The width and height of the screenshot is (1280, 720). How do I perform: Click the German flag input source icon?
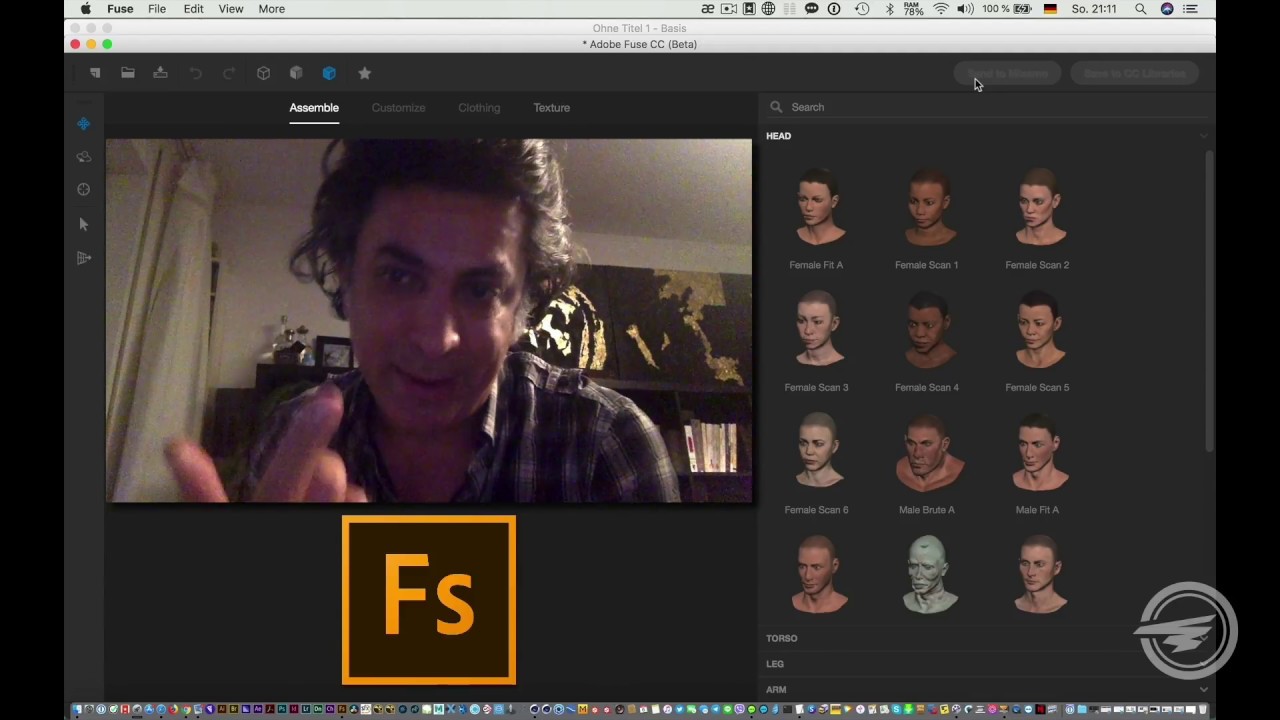pyautogui.click(x=1050, y=9)
